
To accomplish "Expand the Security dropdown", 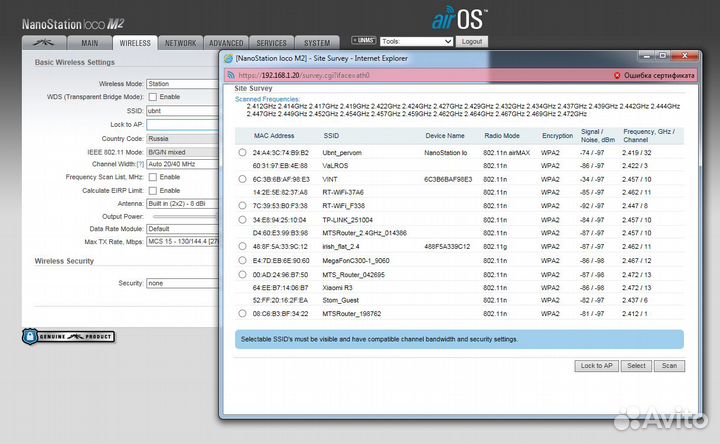I will (x=181, y=283).
